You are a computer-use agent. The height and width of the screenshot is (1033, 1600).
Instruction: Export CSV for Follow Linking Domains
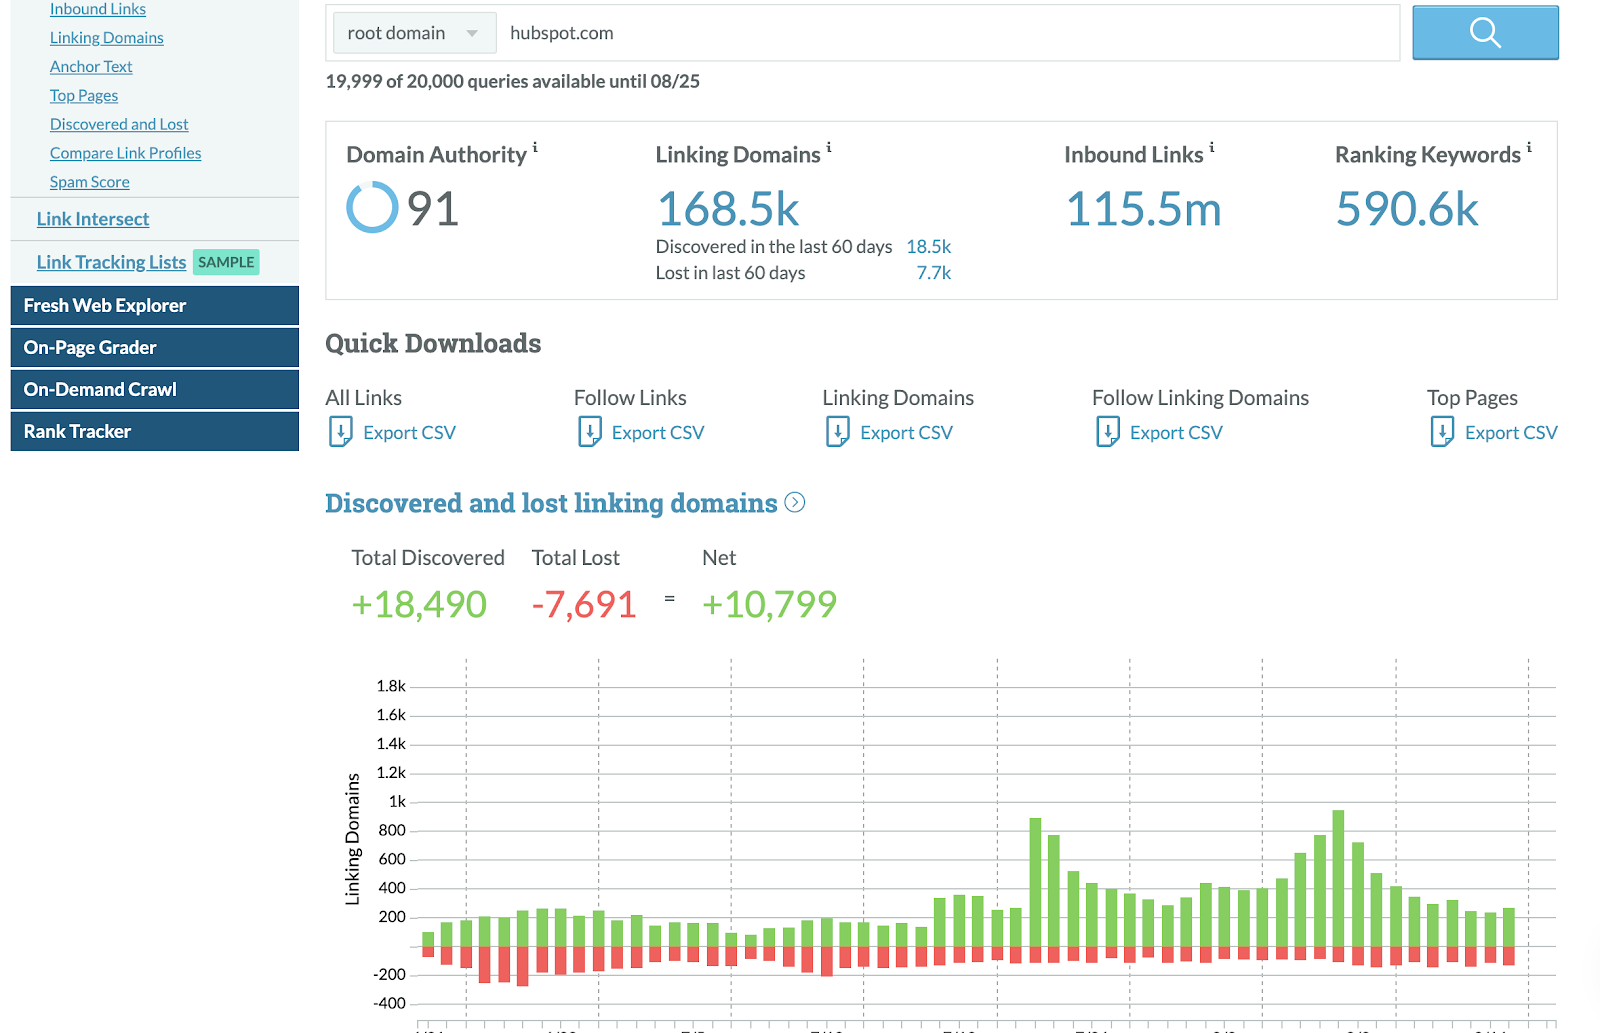click(x=1176, y=433)
